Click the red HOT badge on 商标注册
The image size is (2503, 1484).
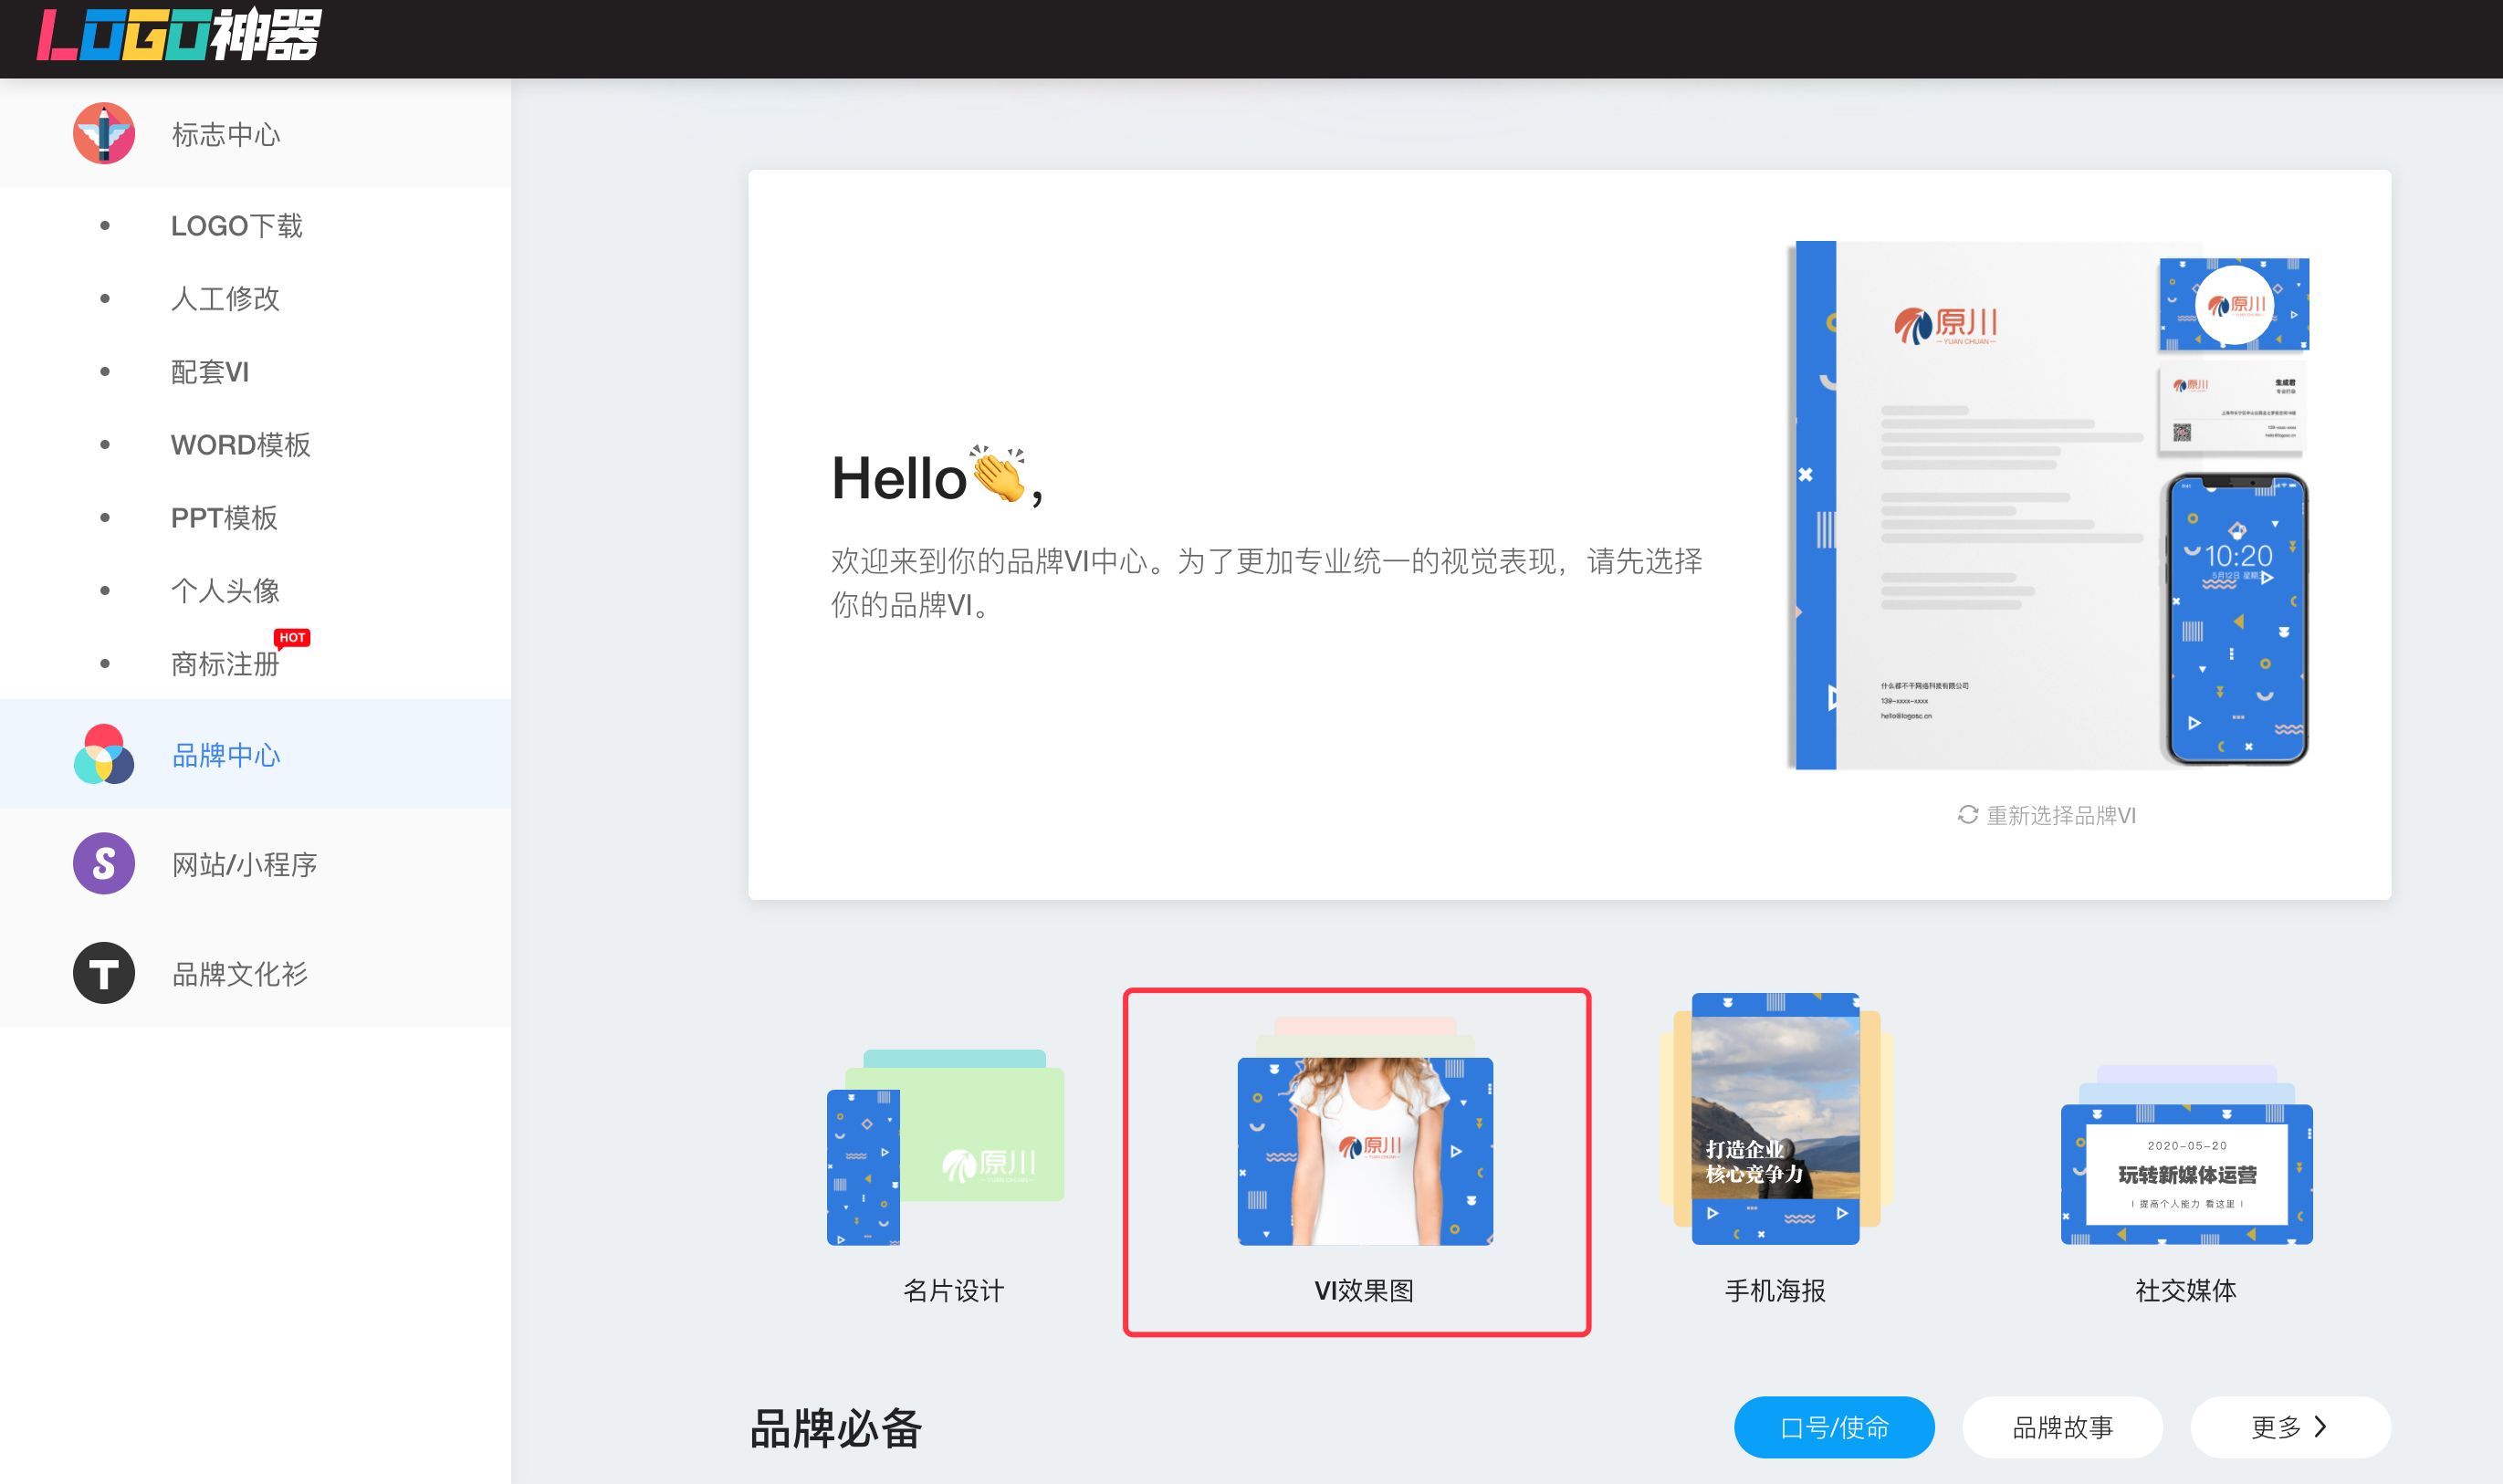point(292,638)
